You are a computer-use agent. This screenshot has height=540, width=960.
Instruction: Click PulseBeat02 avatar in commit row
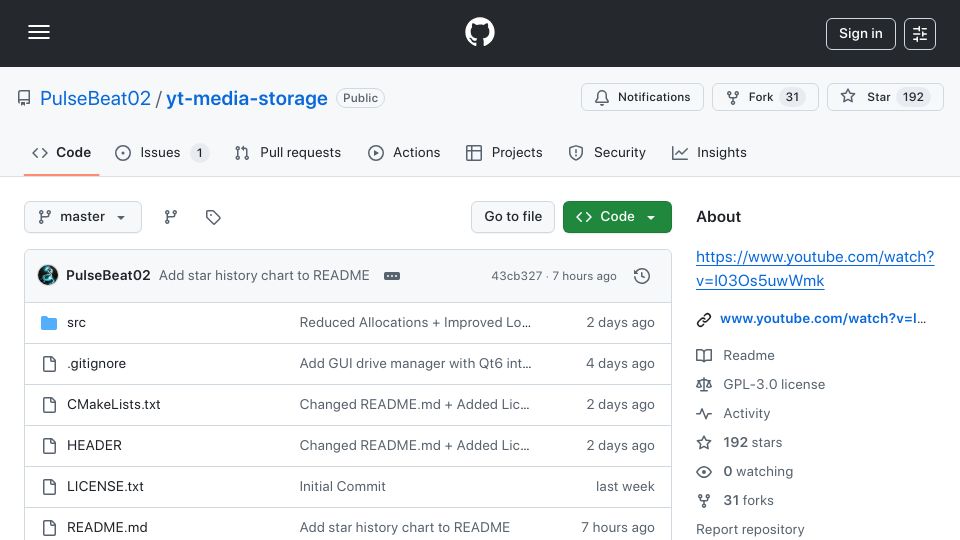pyautogui.click(x=48, y=276)
